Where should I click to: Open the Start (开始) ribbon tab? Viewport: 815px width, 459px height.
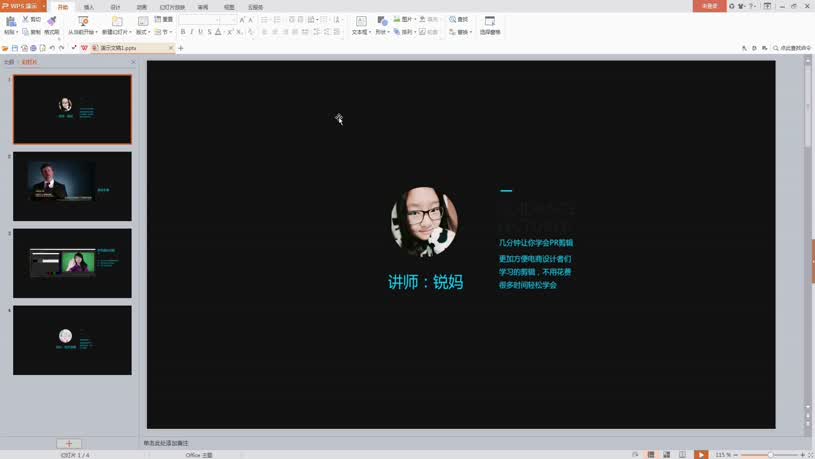tap(62, 7)
